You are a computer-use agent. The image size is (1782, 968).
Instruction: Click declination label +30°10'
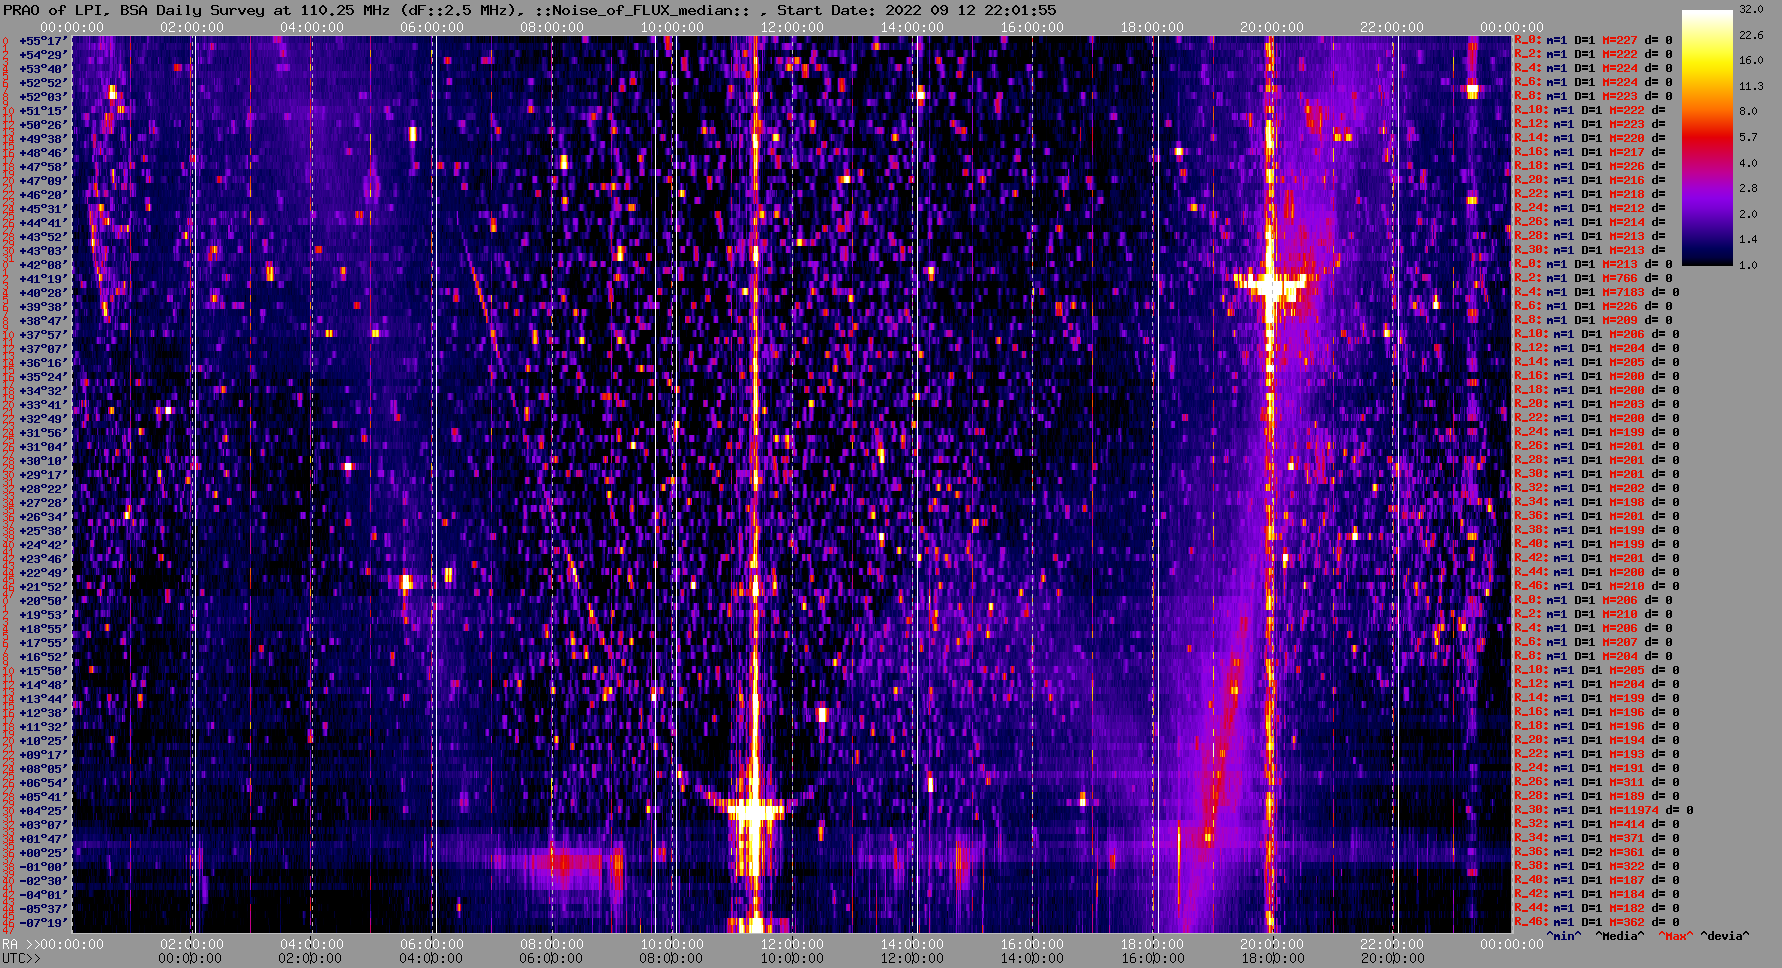[x=43, y=460]
